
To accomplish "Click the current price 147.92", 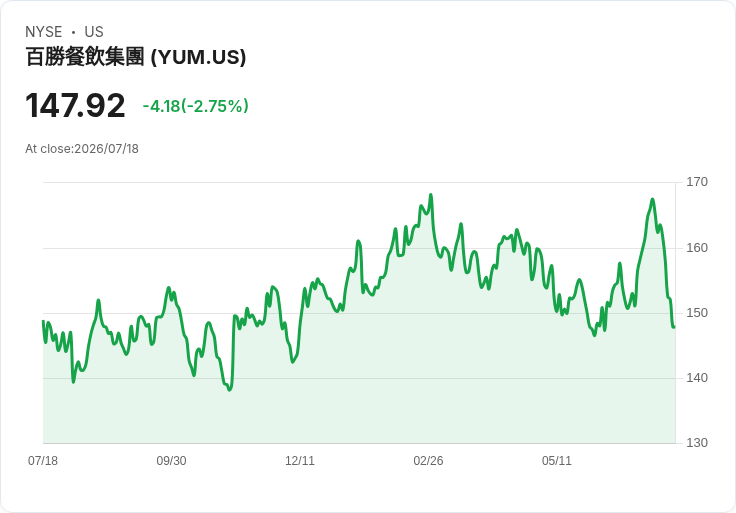I will tap(75, 106).
